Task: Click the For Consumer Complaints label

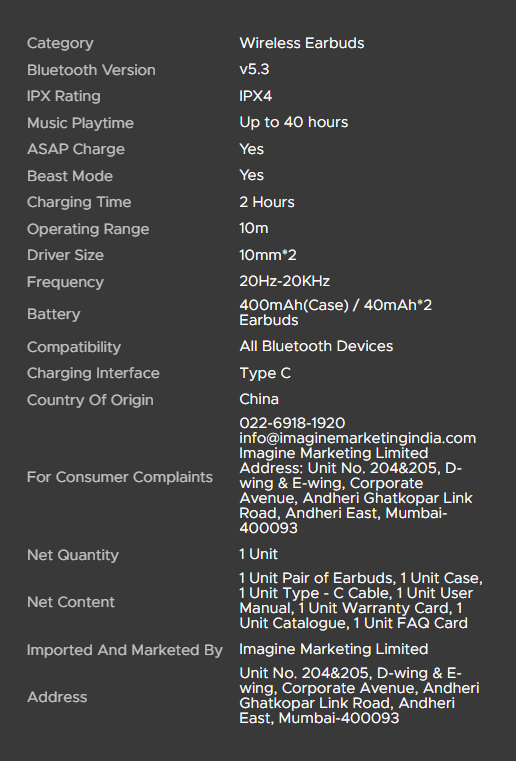Action: 120,477
